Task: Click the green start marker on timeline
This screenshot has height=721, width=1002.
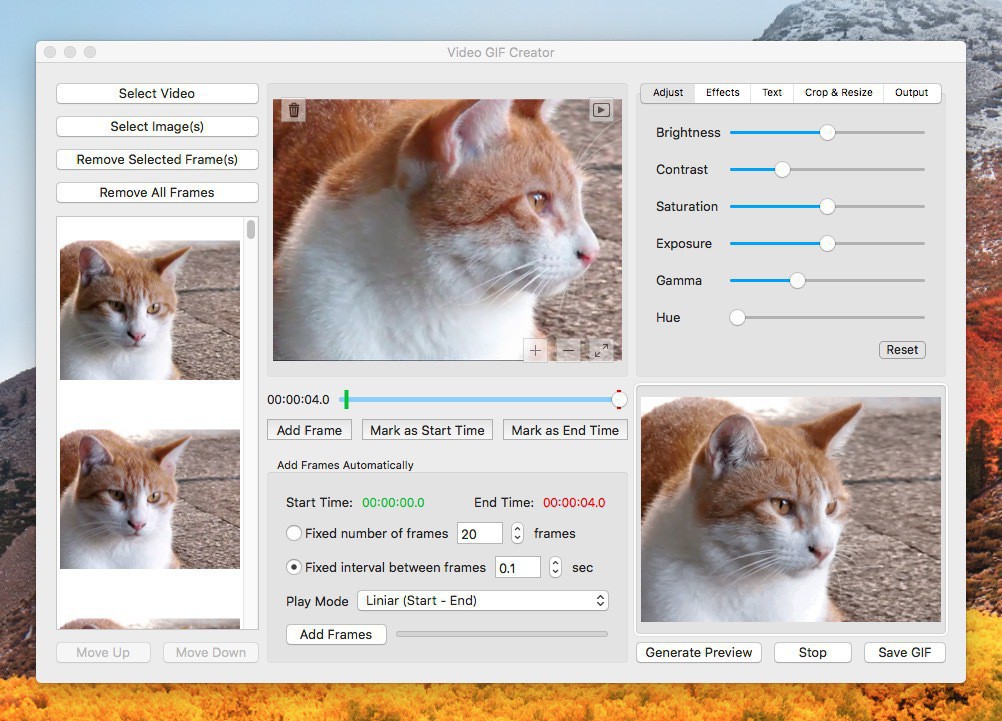Action: pos(345,400)
